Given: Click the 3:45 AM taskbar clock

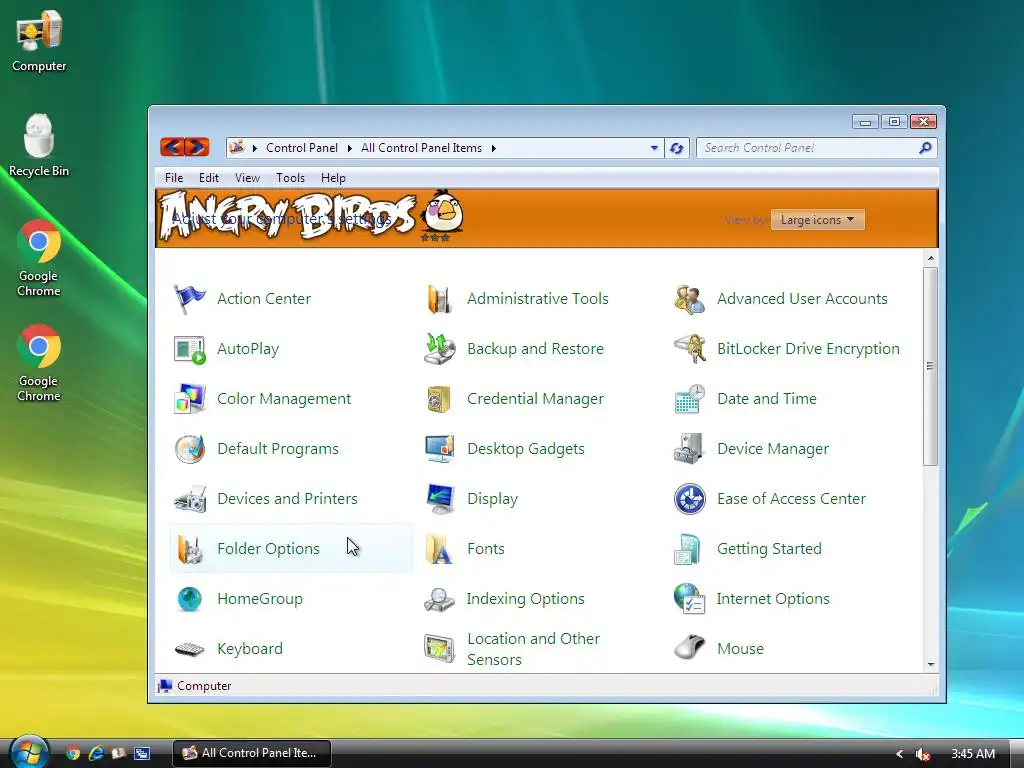Looking at the screenshot, I should pyautogui.click(x=972, y=754).
